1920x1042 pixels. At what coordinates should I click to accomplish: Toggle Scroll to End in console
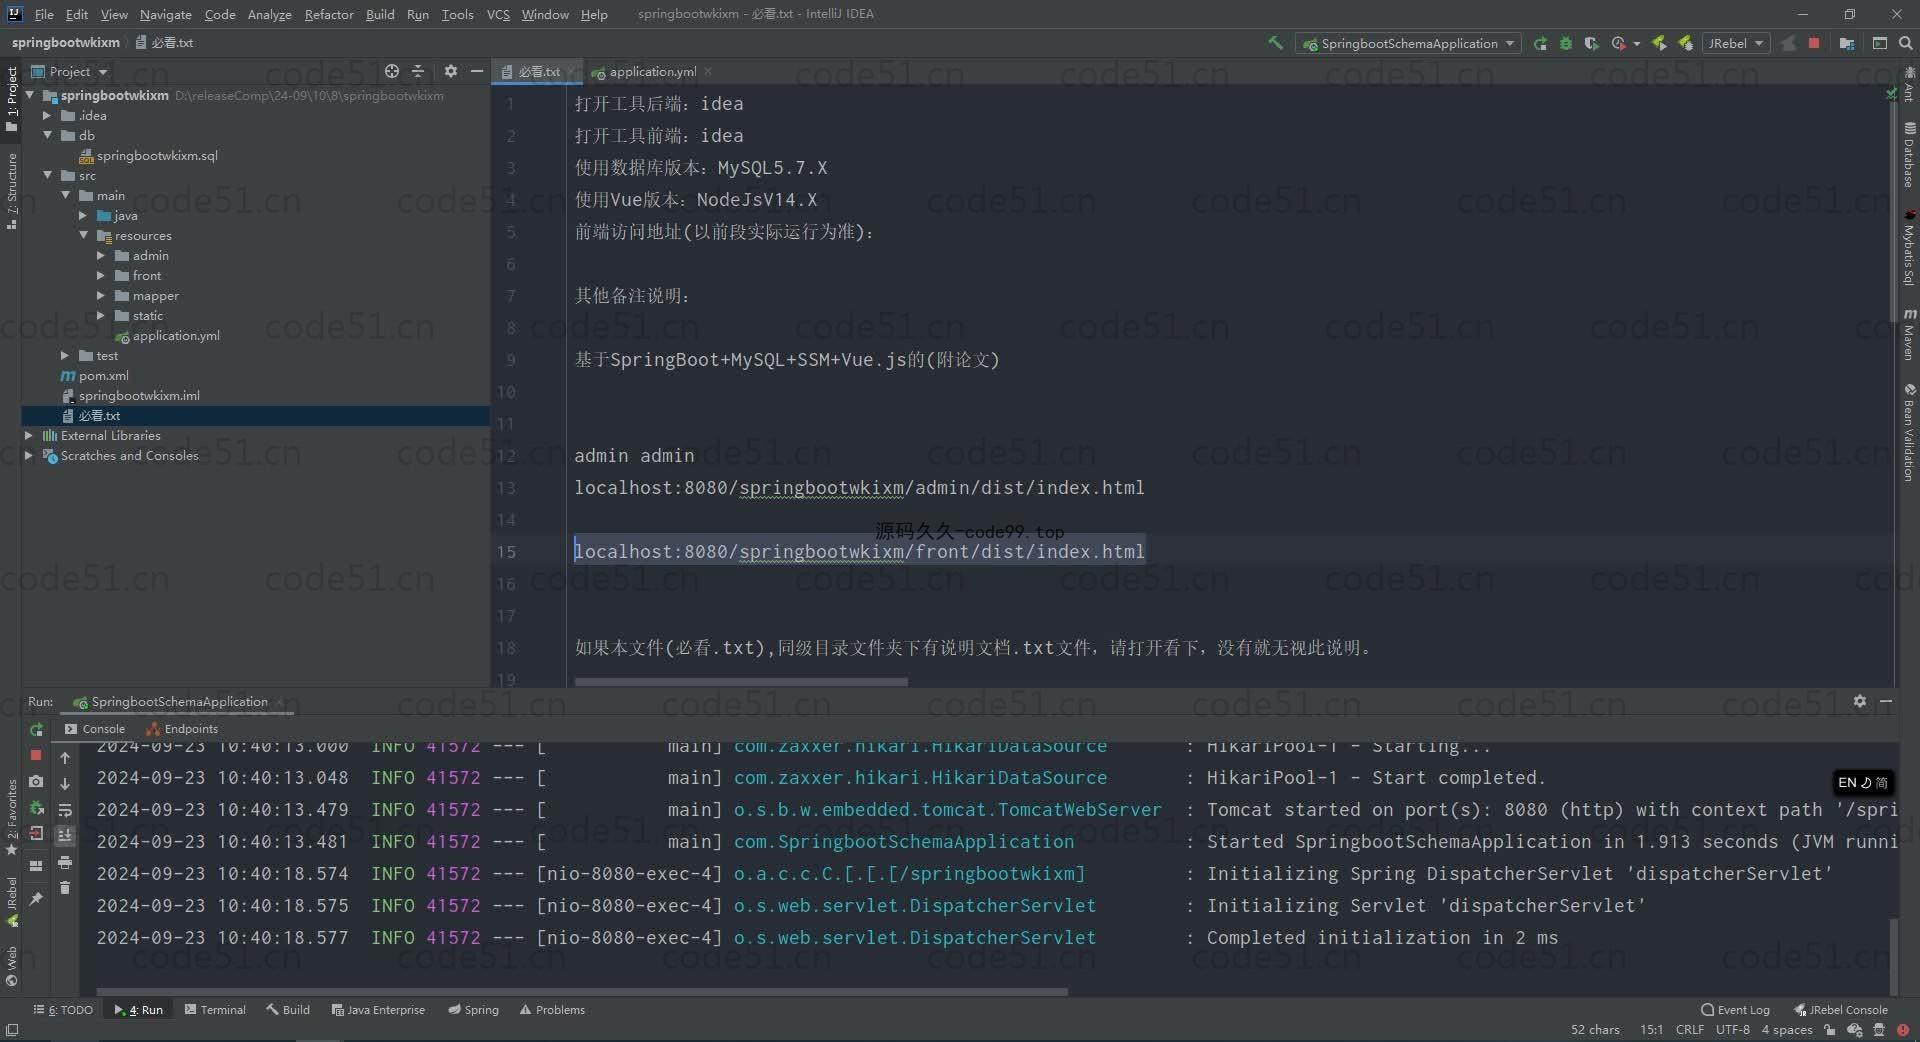[65, 835]
